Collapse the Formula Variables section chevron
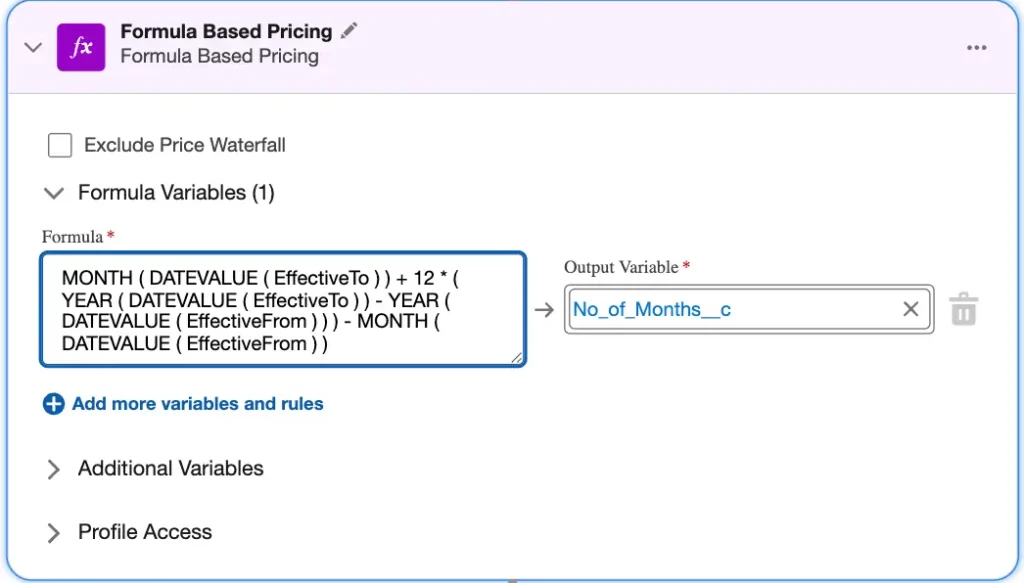The height and width of the screenshot is (583, 1024). (x=53, y=193)
